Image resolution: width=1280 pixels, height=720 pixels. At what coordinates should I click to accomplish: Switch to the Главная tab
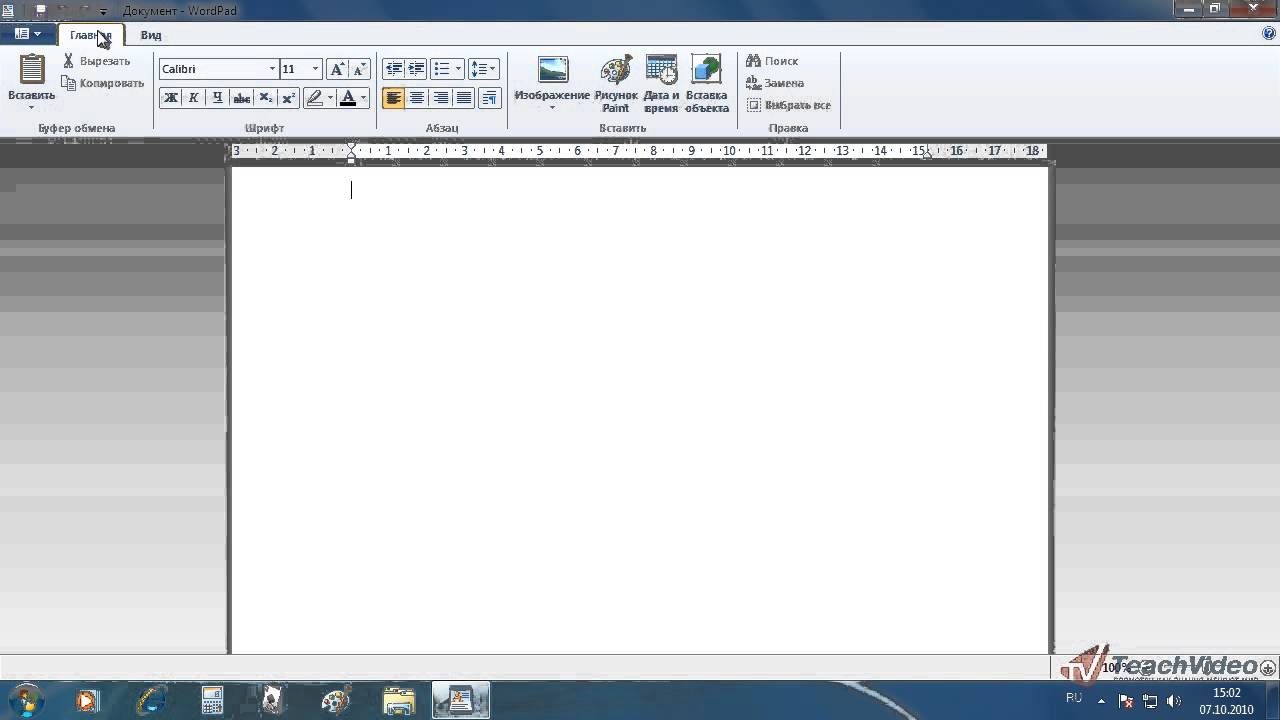91,35
